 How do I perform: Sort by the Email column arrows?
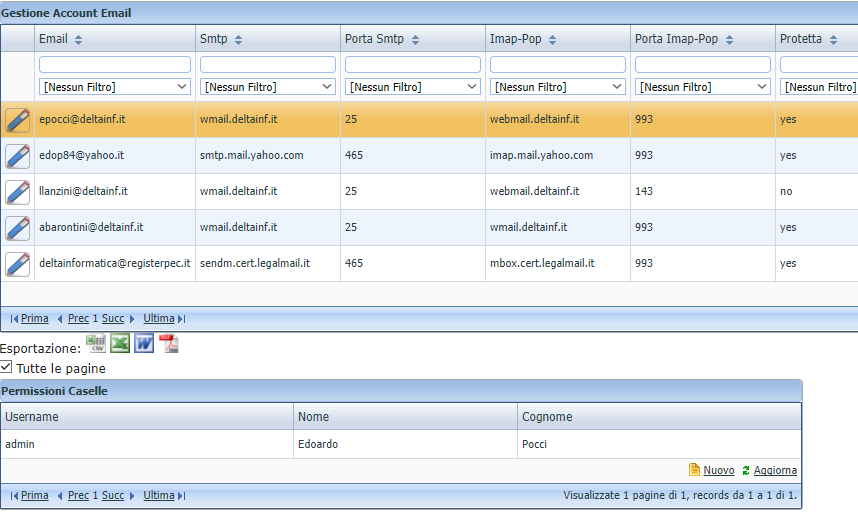79,40
